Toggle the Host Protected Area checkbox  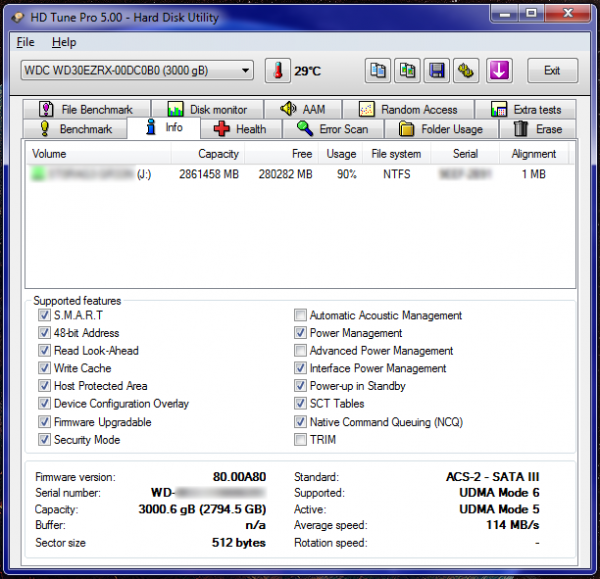pyautogui.click(x=44, y=386)
